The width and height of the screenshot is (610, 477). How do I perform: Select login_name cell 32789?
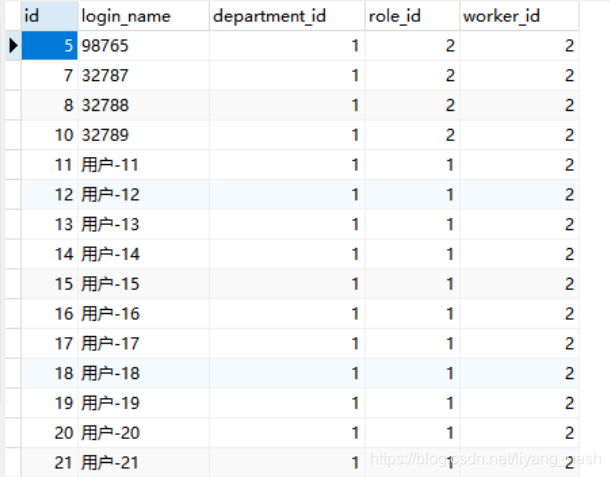[x=144, y=135]
